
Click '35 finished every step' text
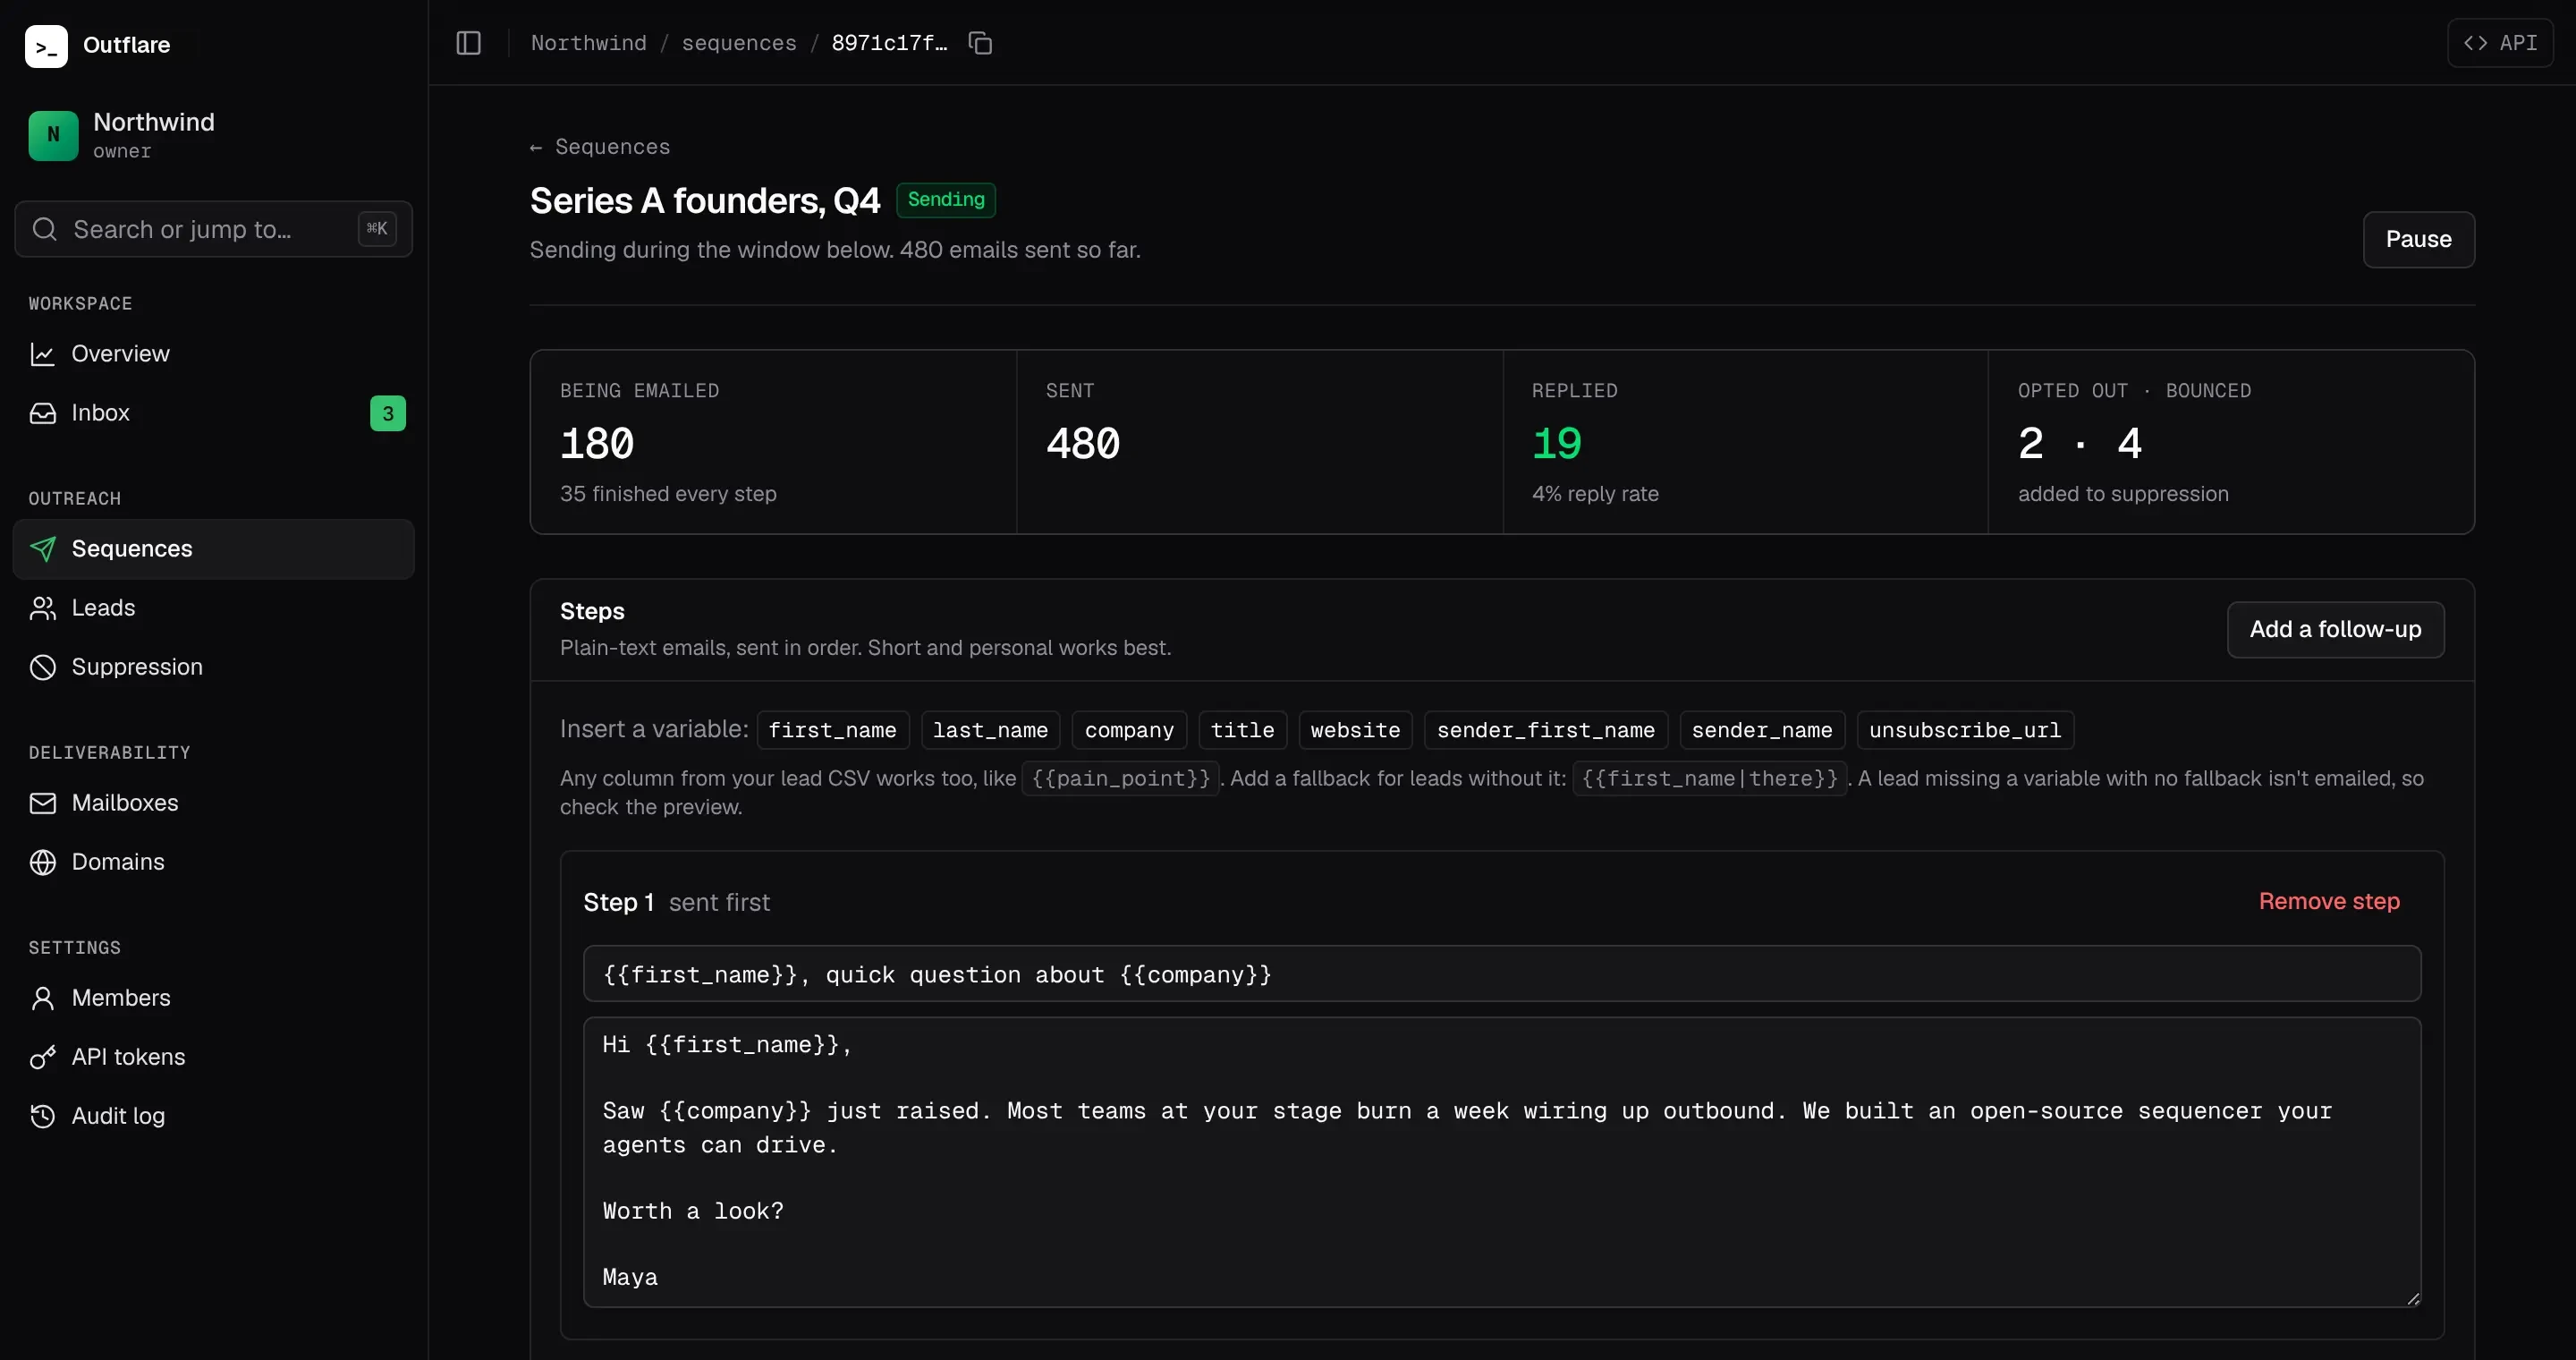(668, 494)
